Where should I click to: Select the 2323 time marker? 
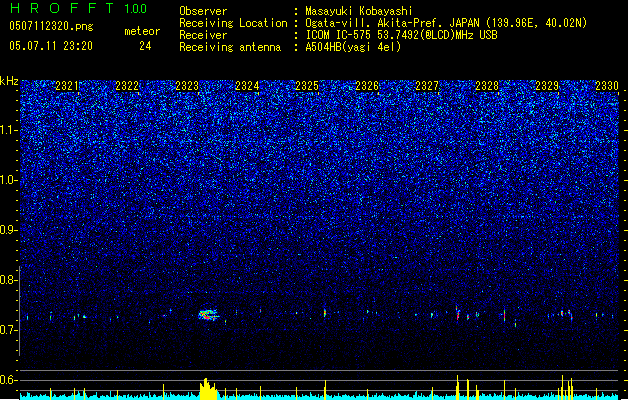(x=187, y=86)
